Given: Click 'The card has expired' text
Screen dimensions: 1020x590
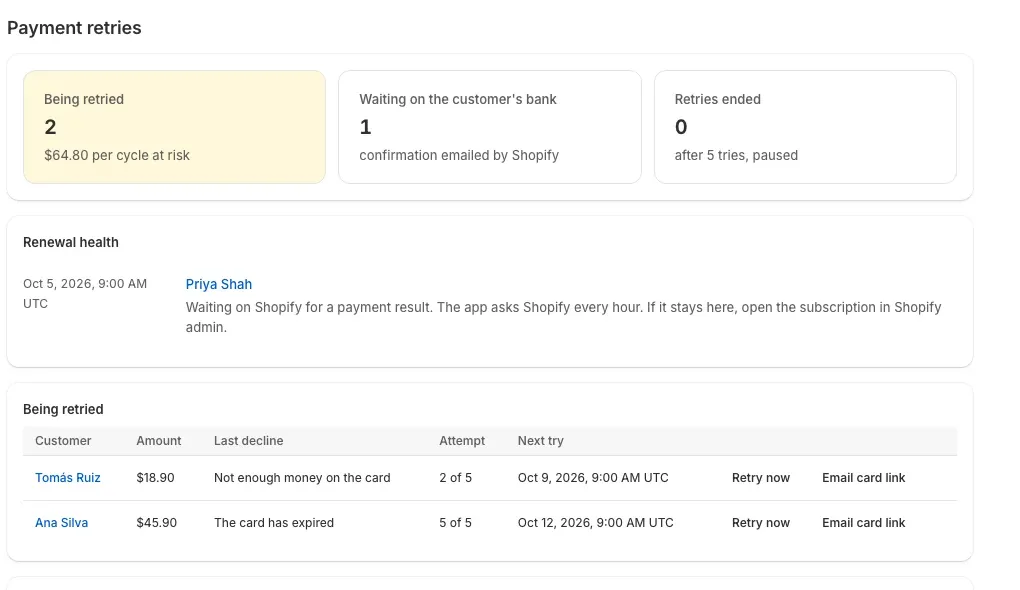Looking at the screenshot, I should click(x=274, y=522).
